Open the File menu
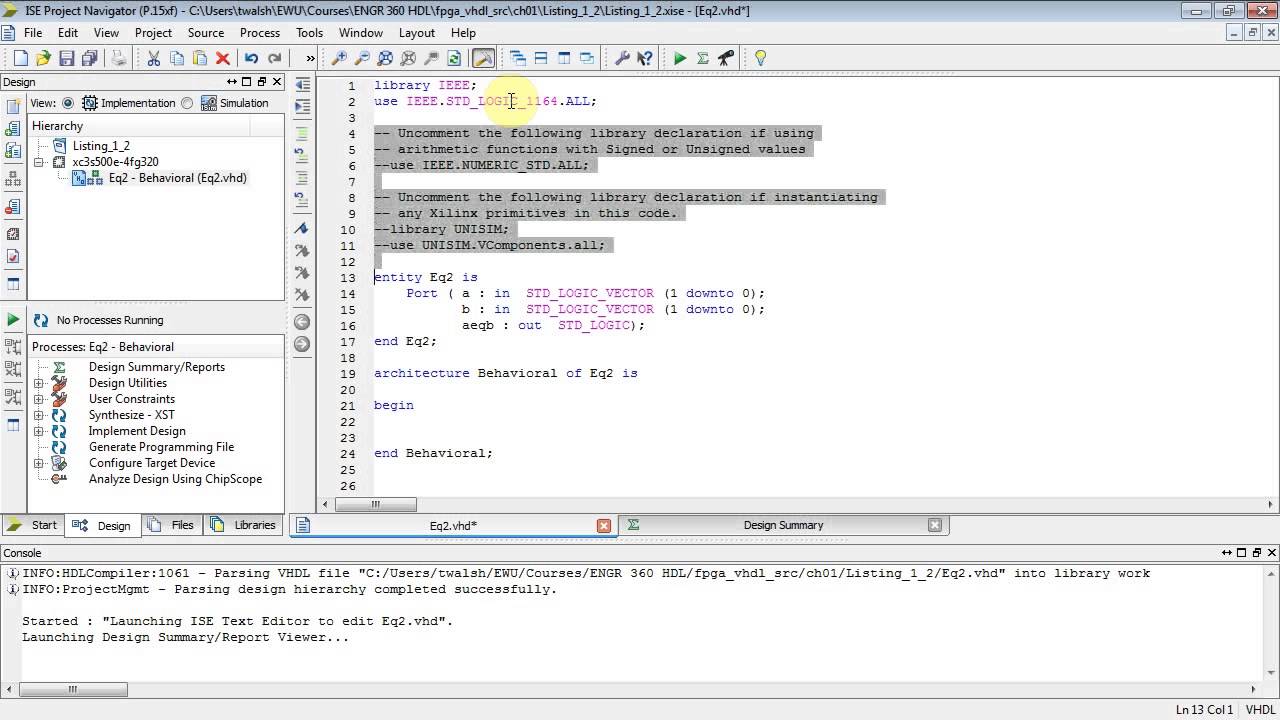This screenshot has width=1280, height=720. click(x=33, y=33)
